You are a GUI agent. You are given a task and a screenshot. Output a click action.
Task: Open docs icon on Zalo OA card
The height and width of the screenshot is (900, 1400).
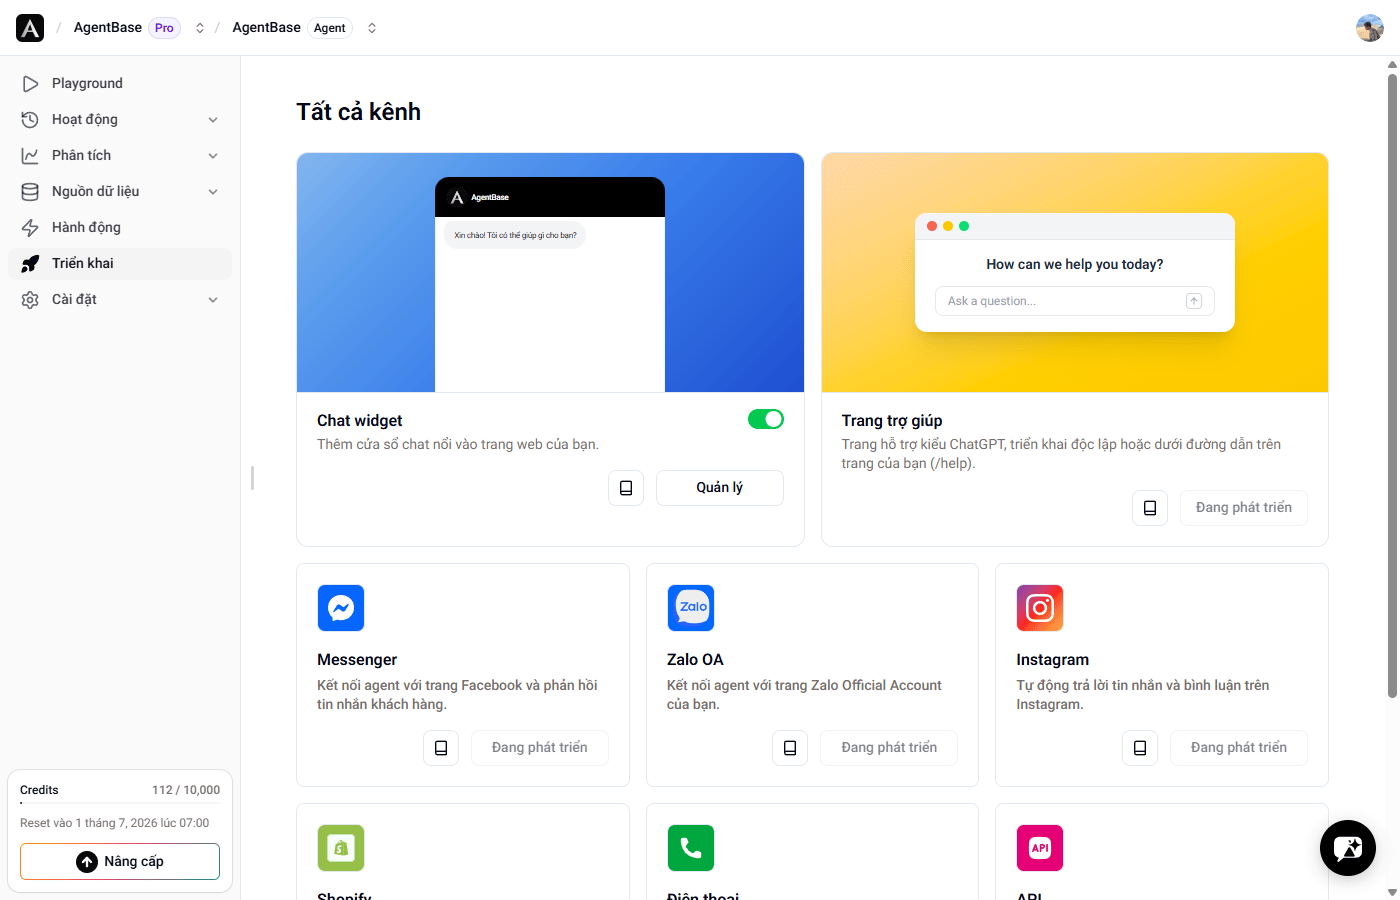click(x=790, y=748)
